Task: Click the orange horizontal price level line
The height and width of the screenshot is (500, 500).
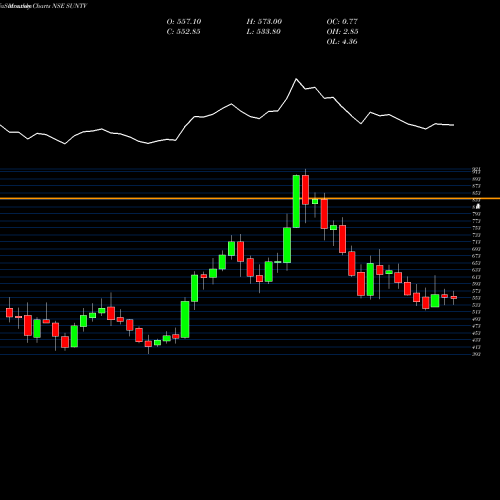Action: (x=250, y=198)
